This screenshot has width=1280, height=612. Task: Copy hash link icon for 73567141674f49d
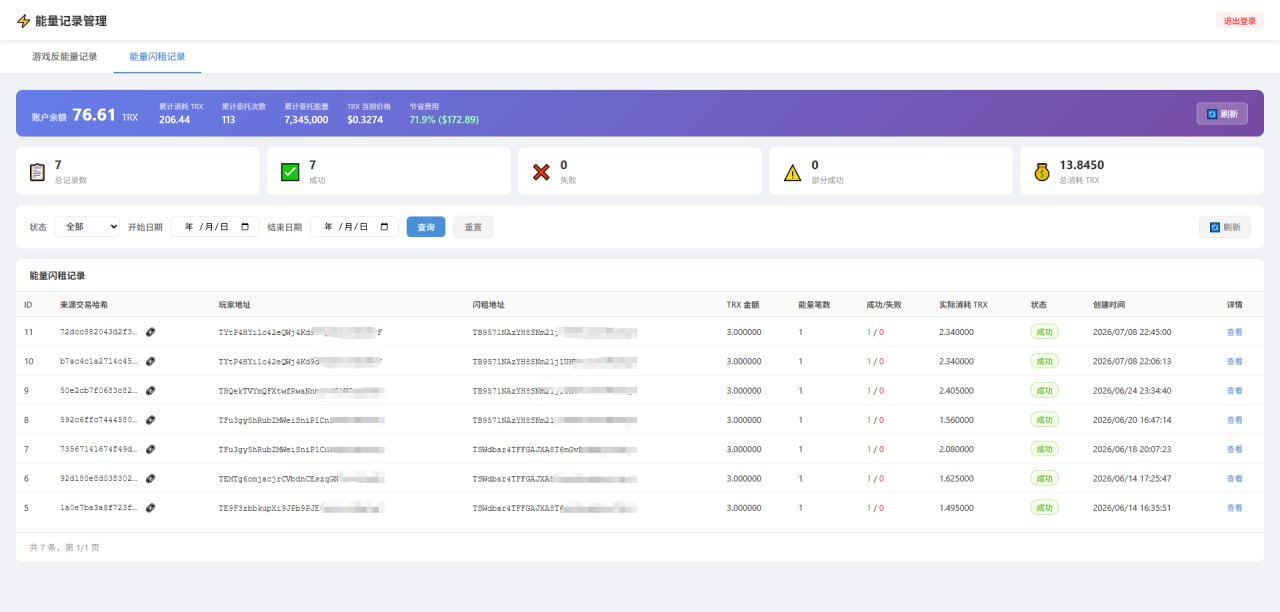[x=151, y=449]
